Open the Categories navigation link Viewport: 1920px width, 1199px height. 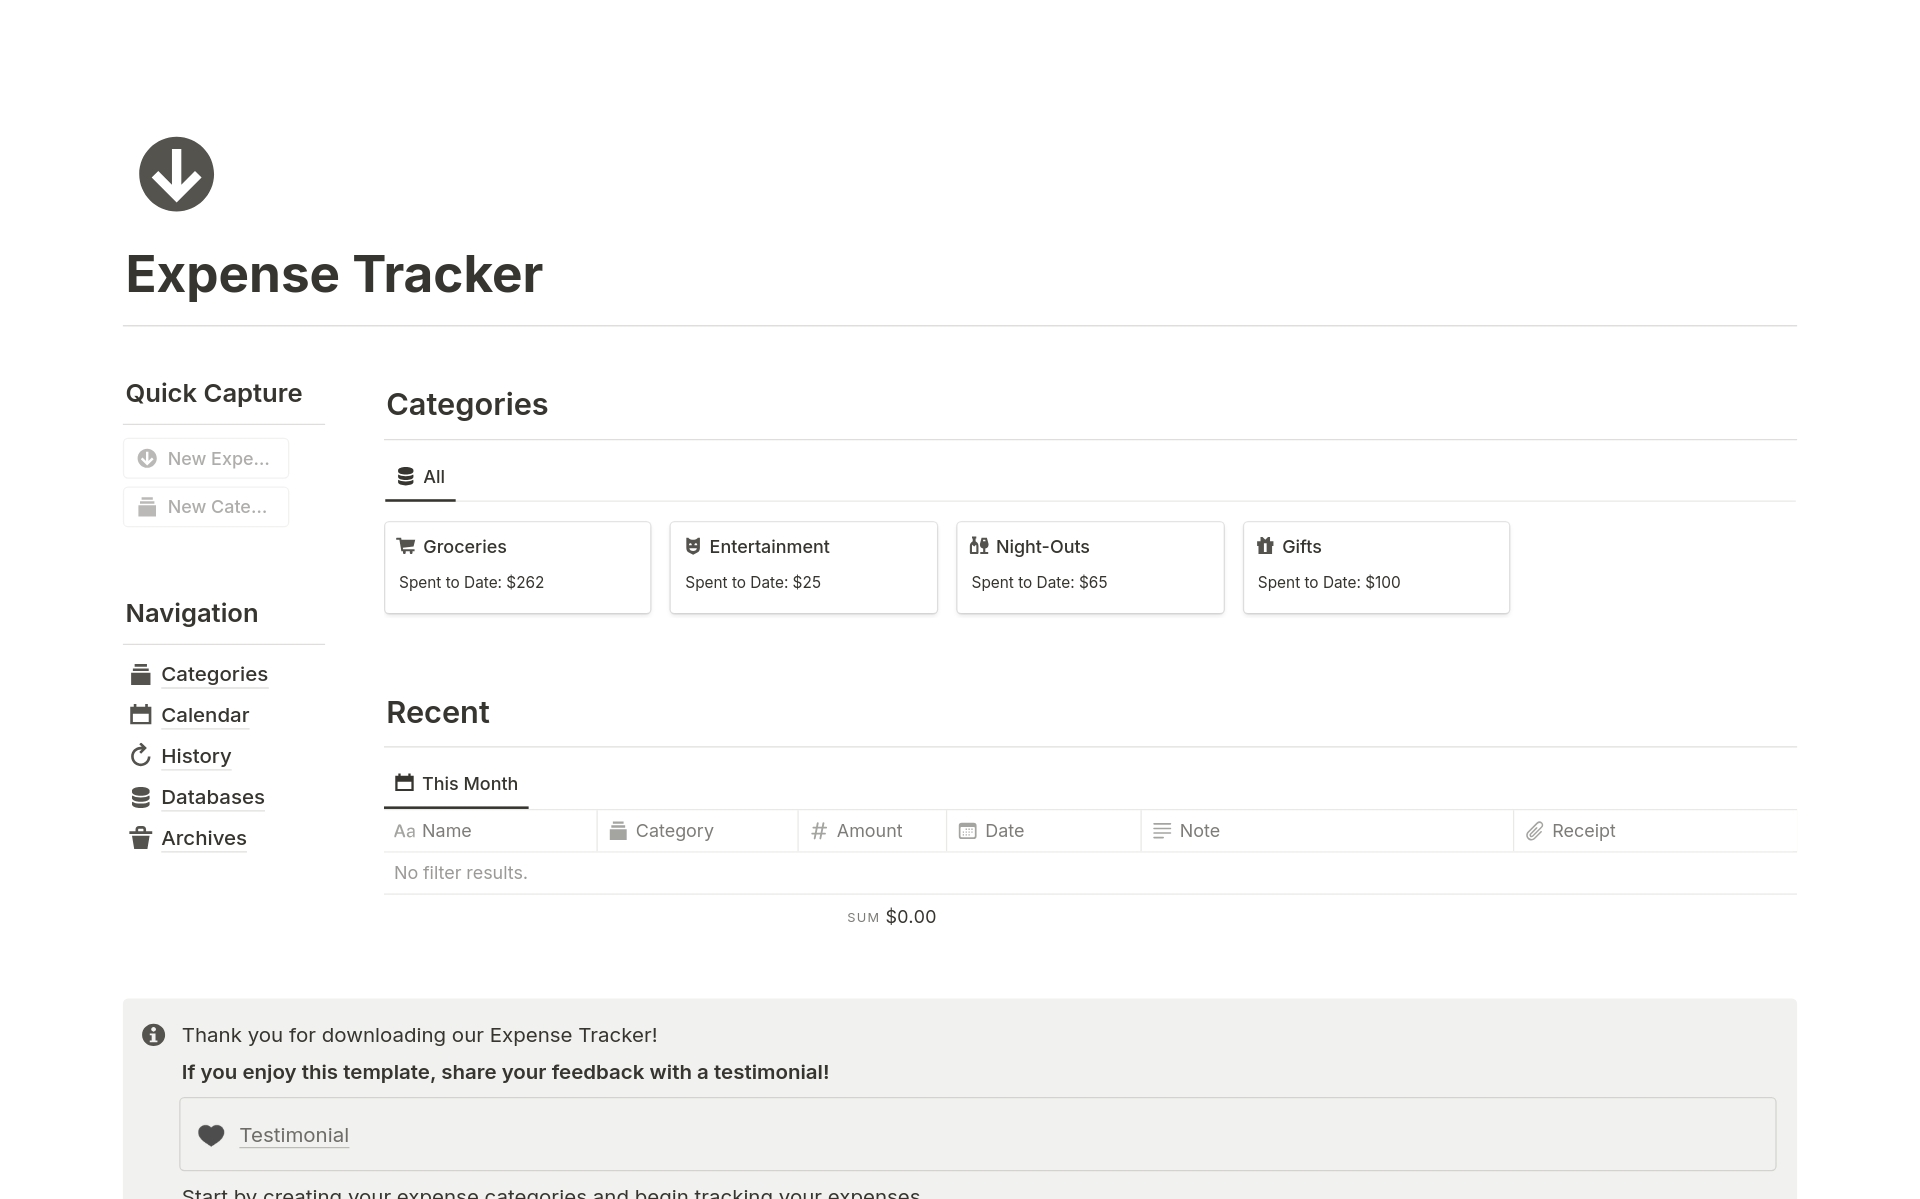pos(214,674)
